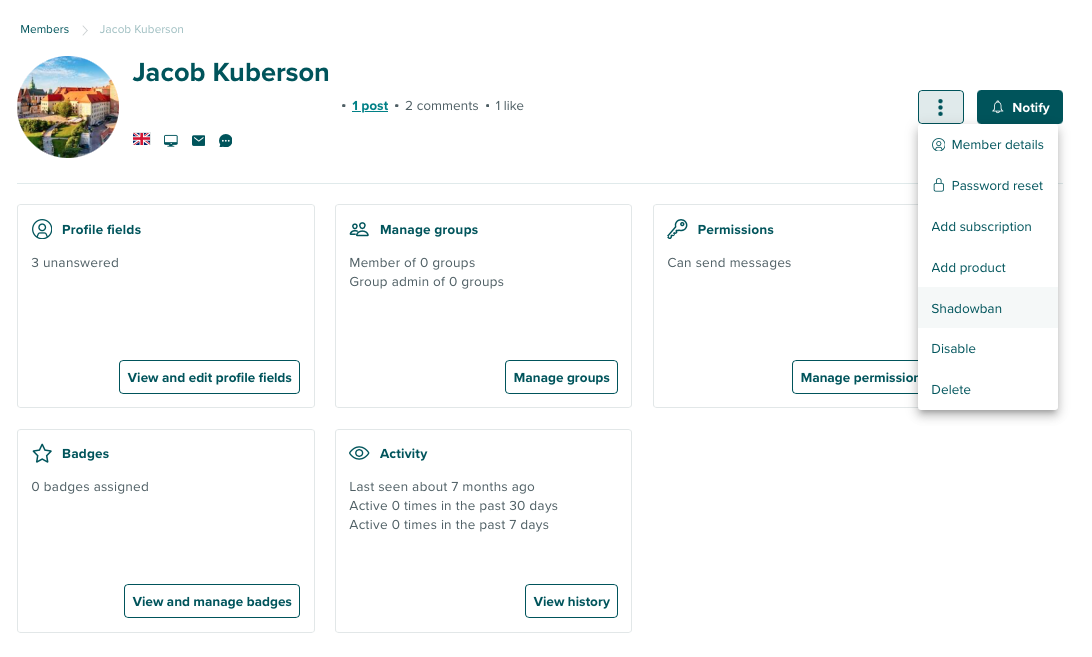Open the 1 post link
This screenshot has height=657, width=1092.
point(370,106)
